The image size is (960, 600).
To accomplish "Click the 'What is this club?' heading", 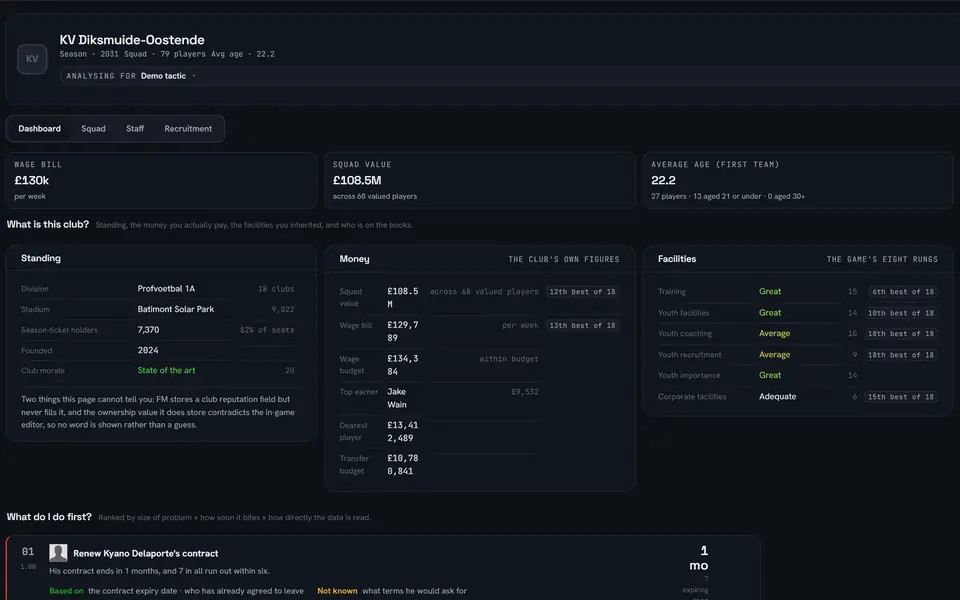I will (48, 225).
